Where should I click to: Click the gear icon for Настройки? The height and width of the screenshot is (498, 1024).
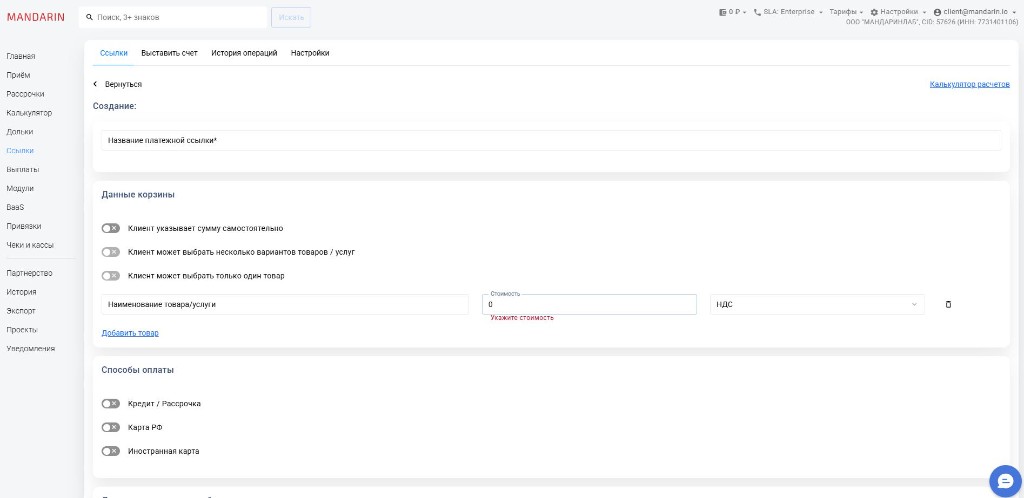(873, 12)
